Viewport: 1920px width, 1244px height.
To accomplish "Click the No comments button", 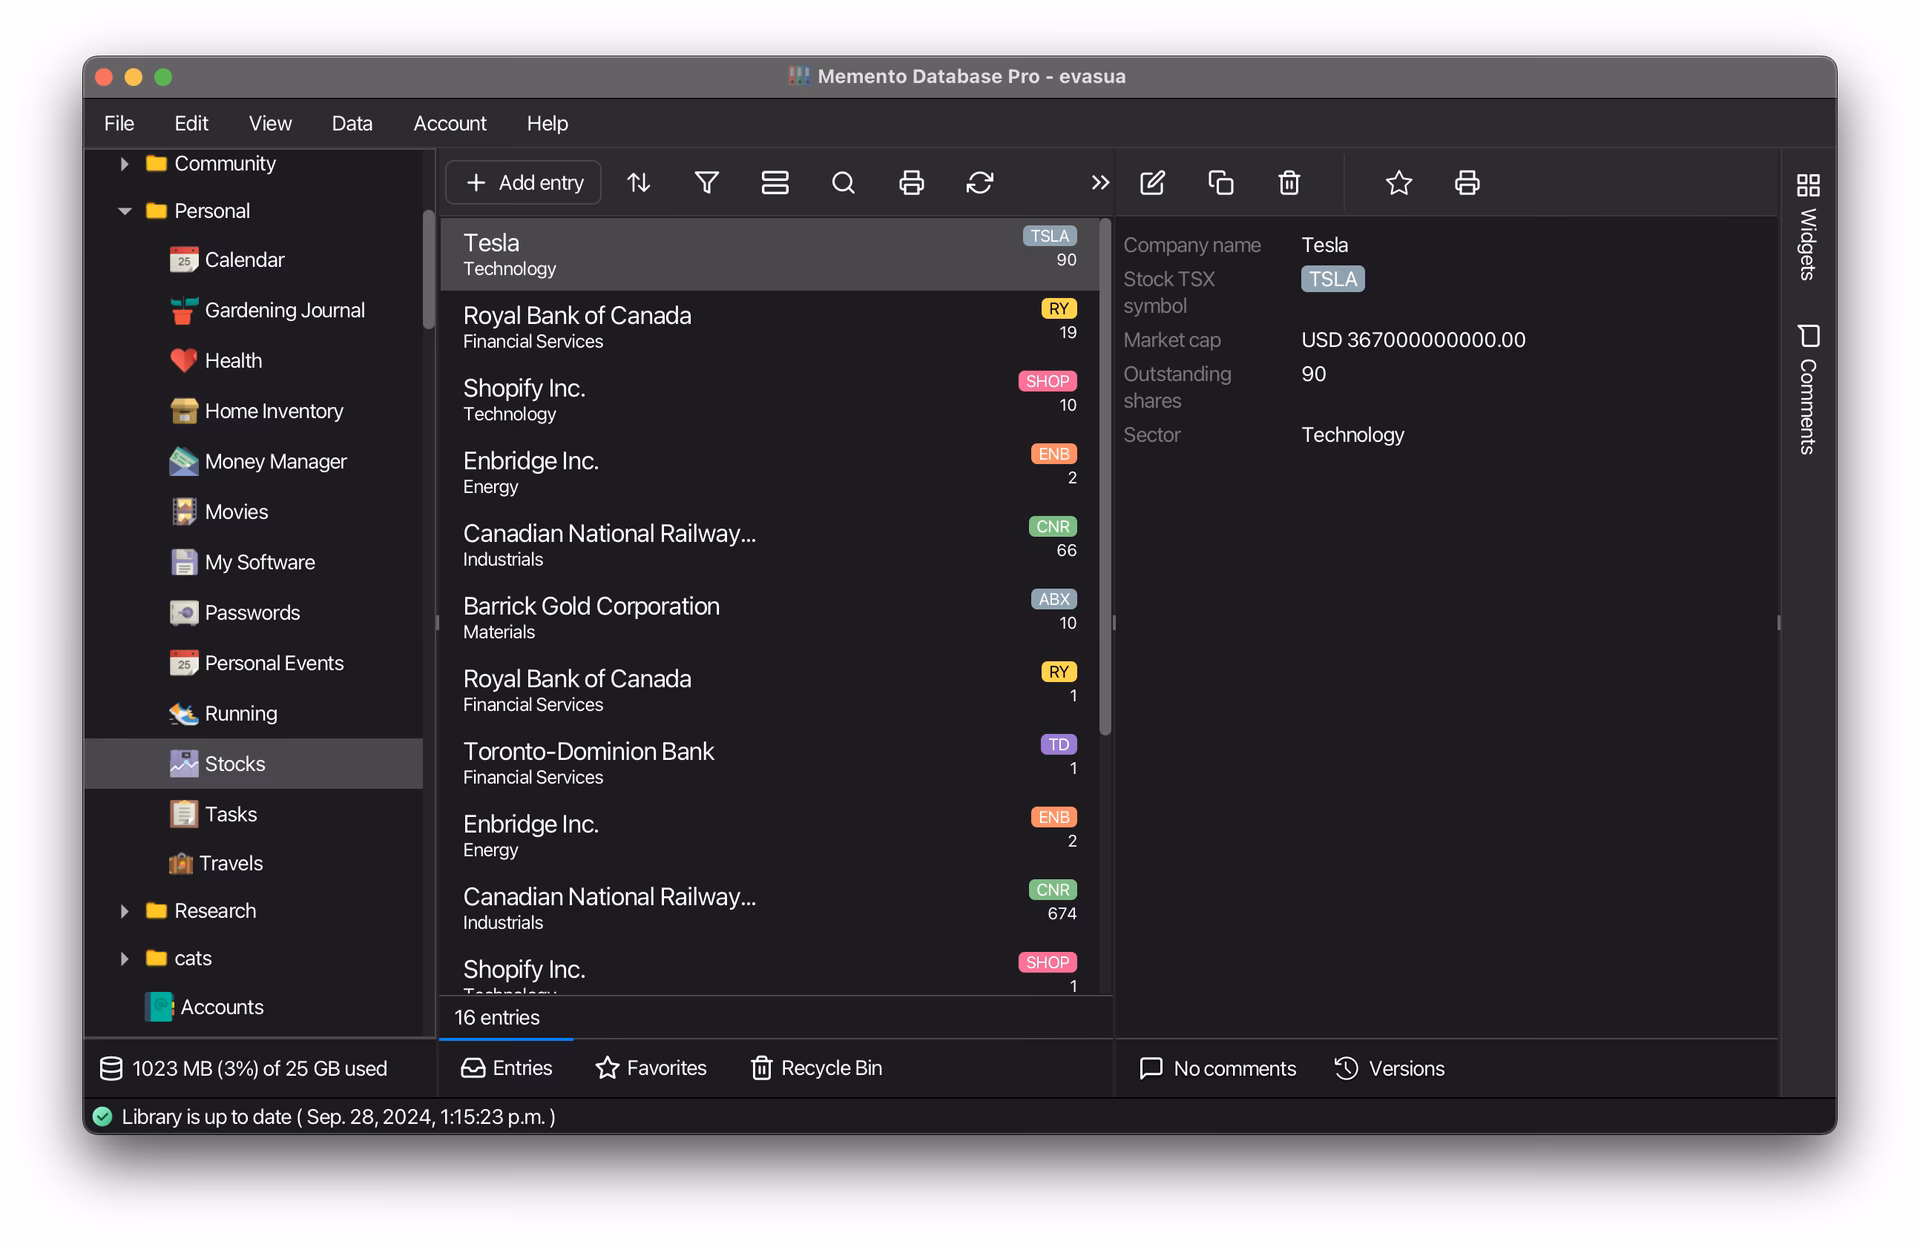I will tap(1217, 1068).
